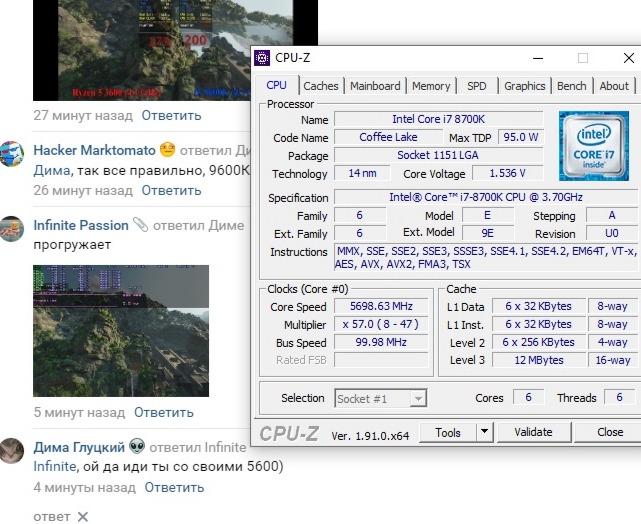The width and height of the screenshot is (641, 524).
Task: Expand the Tools dropdown arrow
Action: 484,432
